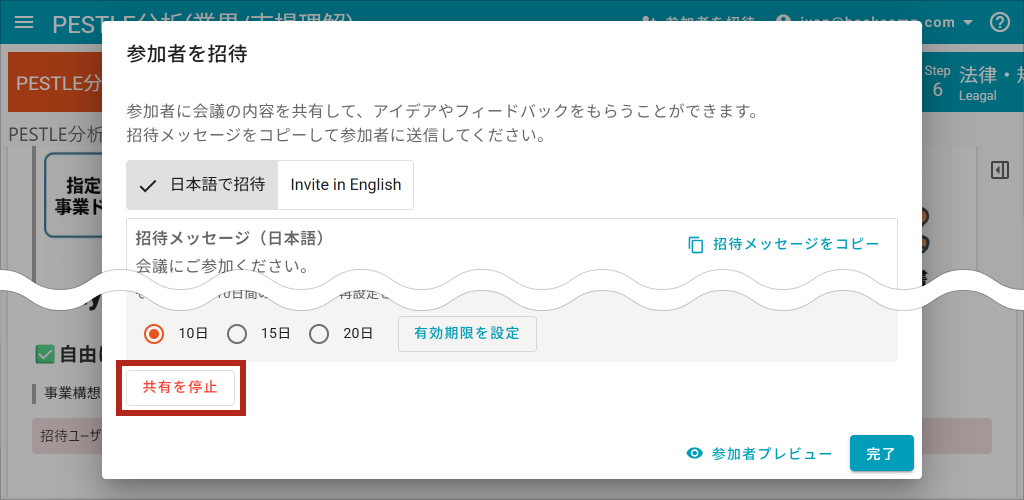Click the red 共有を停止 button
Screen dimensions: 1024x500
(180, 388)
